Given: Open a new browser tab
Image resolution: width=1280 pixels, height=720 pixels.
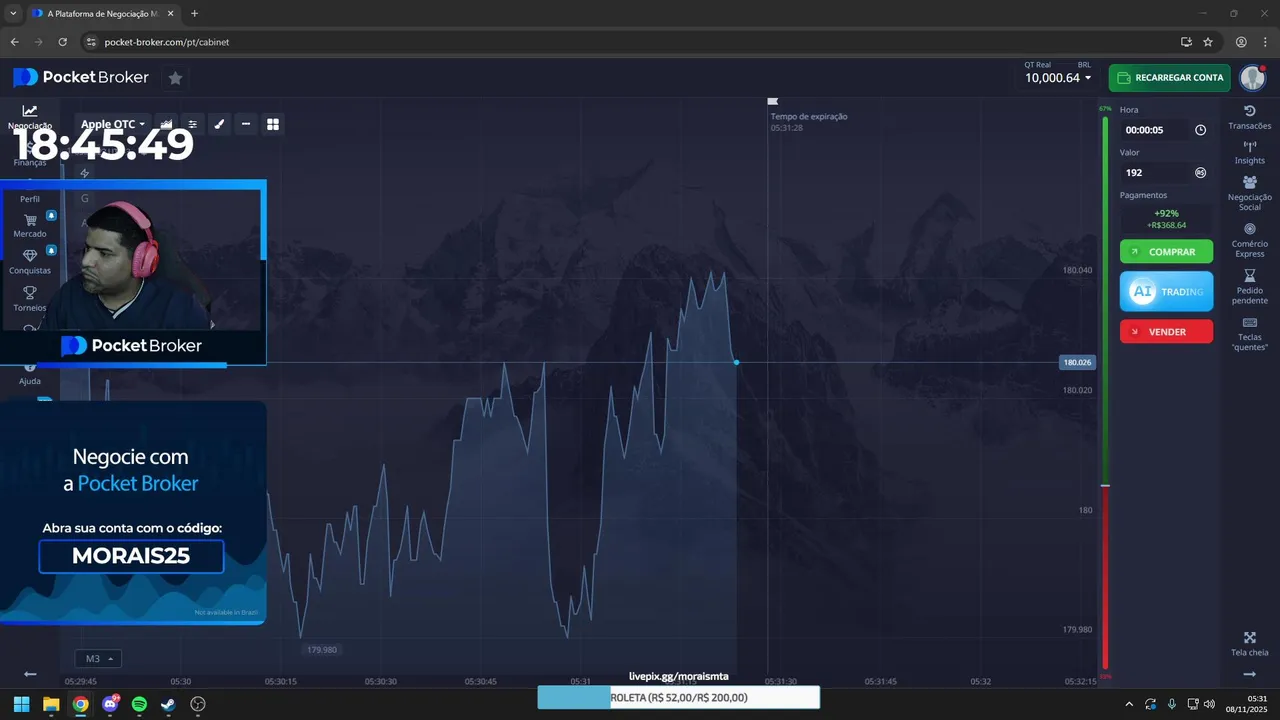Looking at the screenshot, I should [x=194, y=13].
